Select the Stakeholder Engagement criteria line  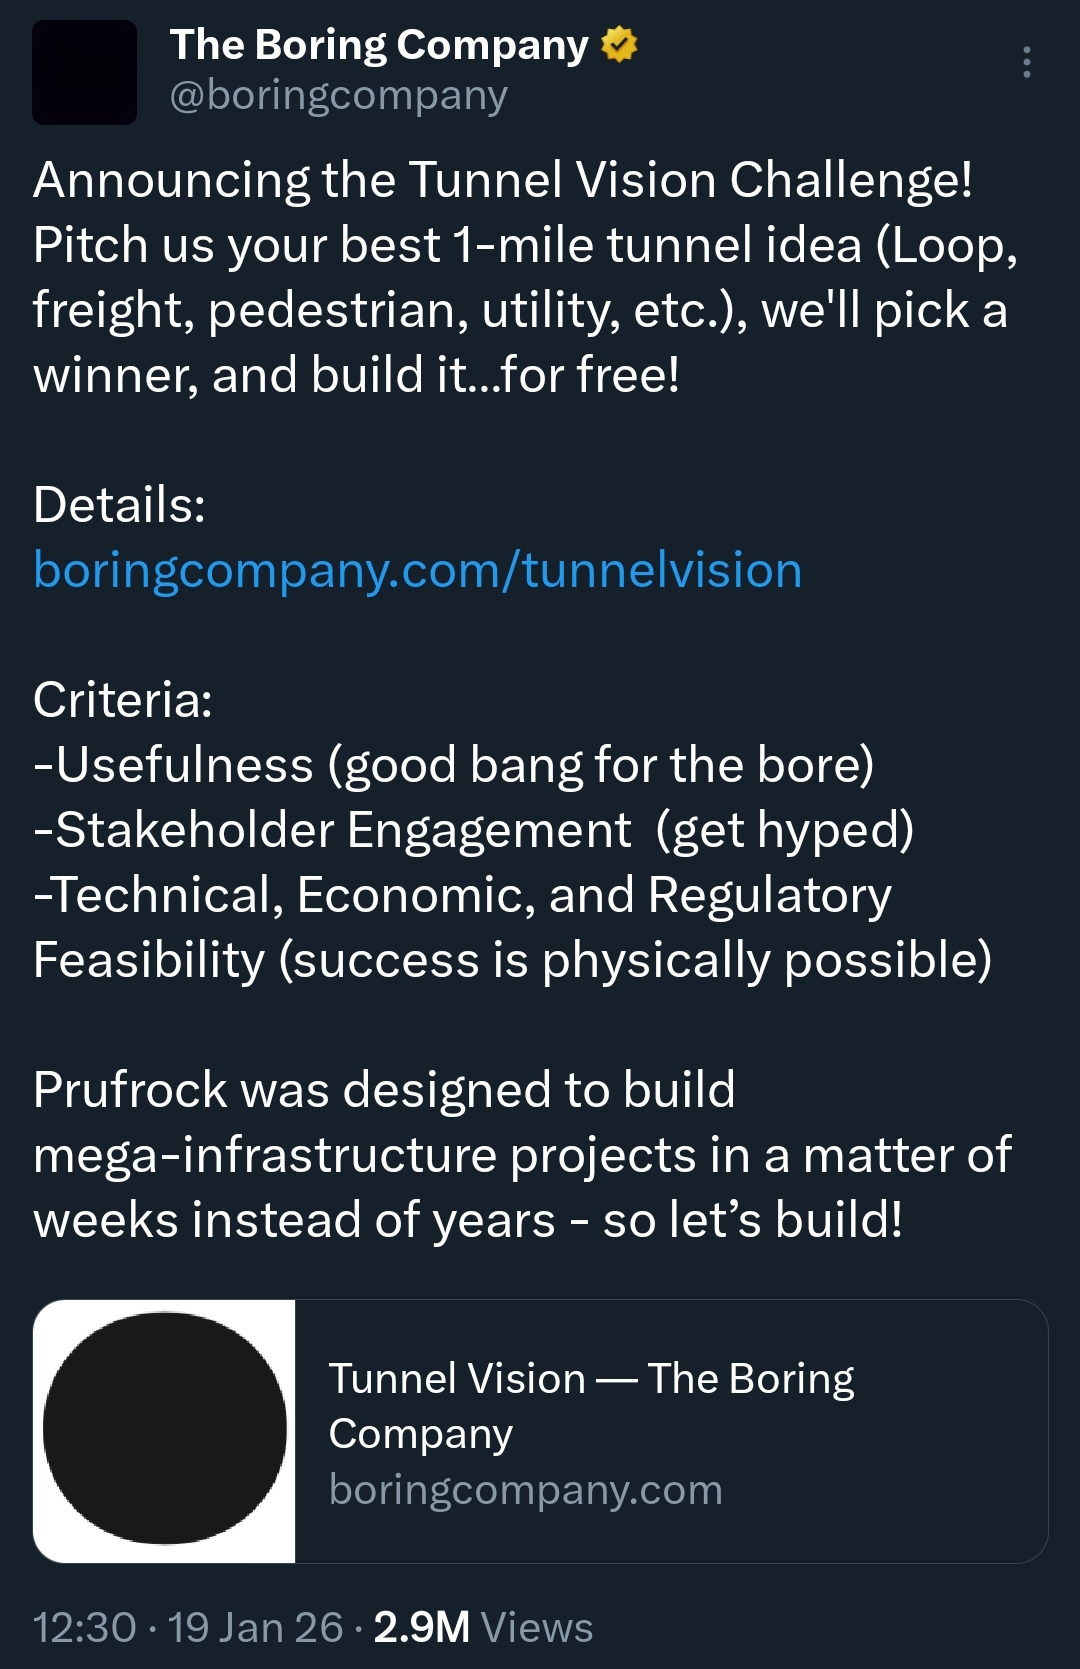(x=474, y=830)
